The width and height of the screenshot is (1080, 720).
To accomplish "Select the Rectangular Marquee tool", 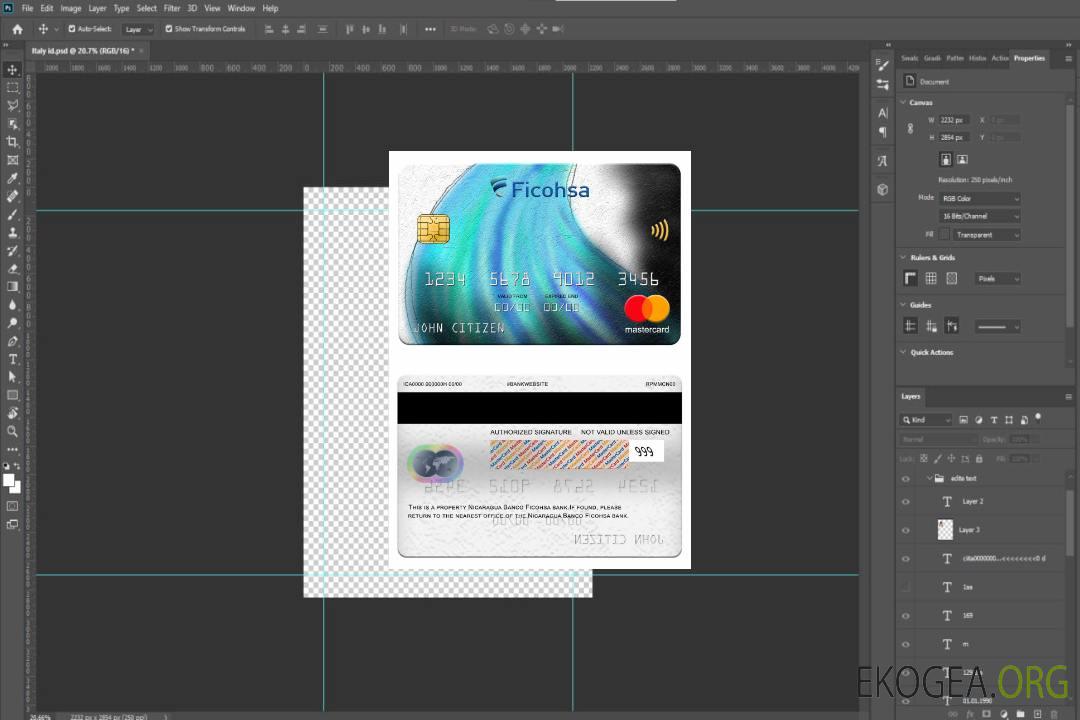I will (x=12, y=88).
